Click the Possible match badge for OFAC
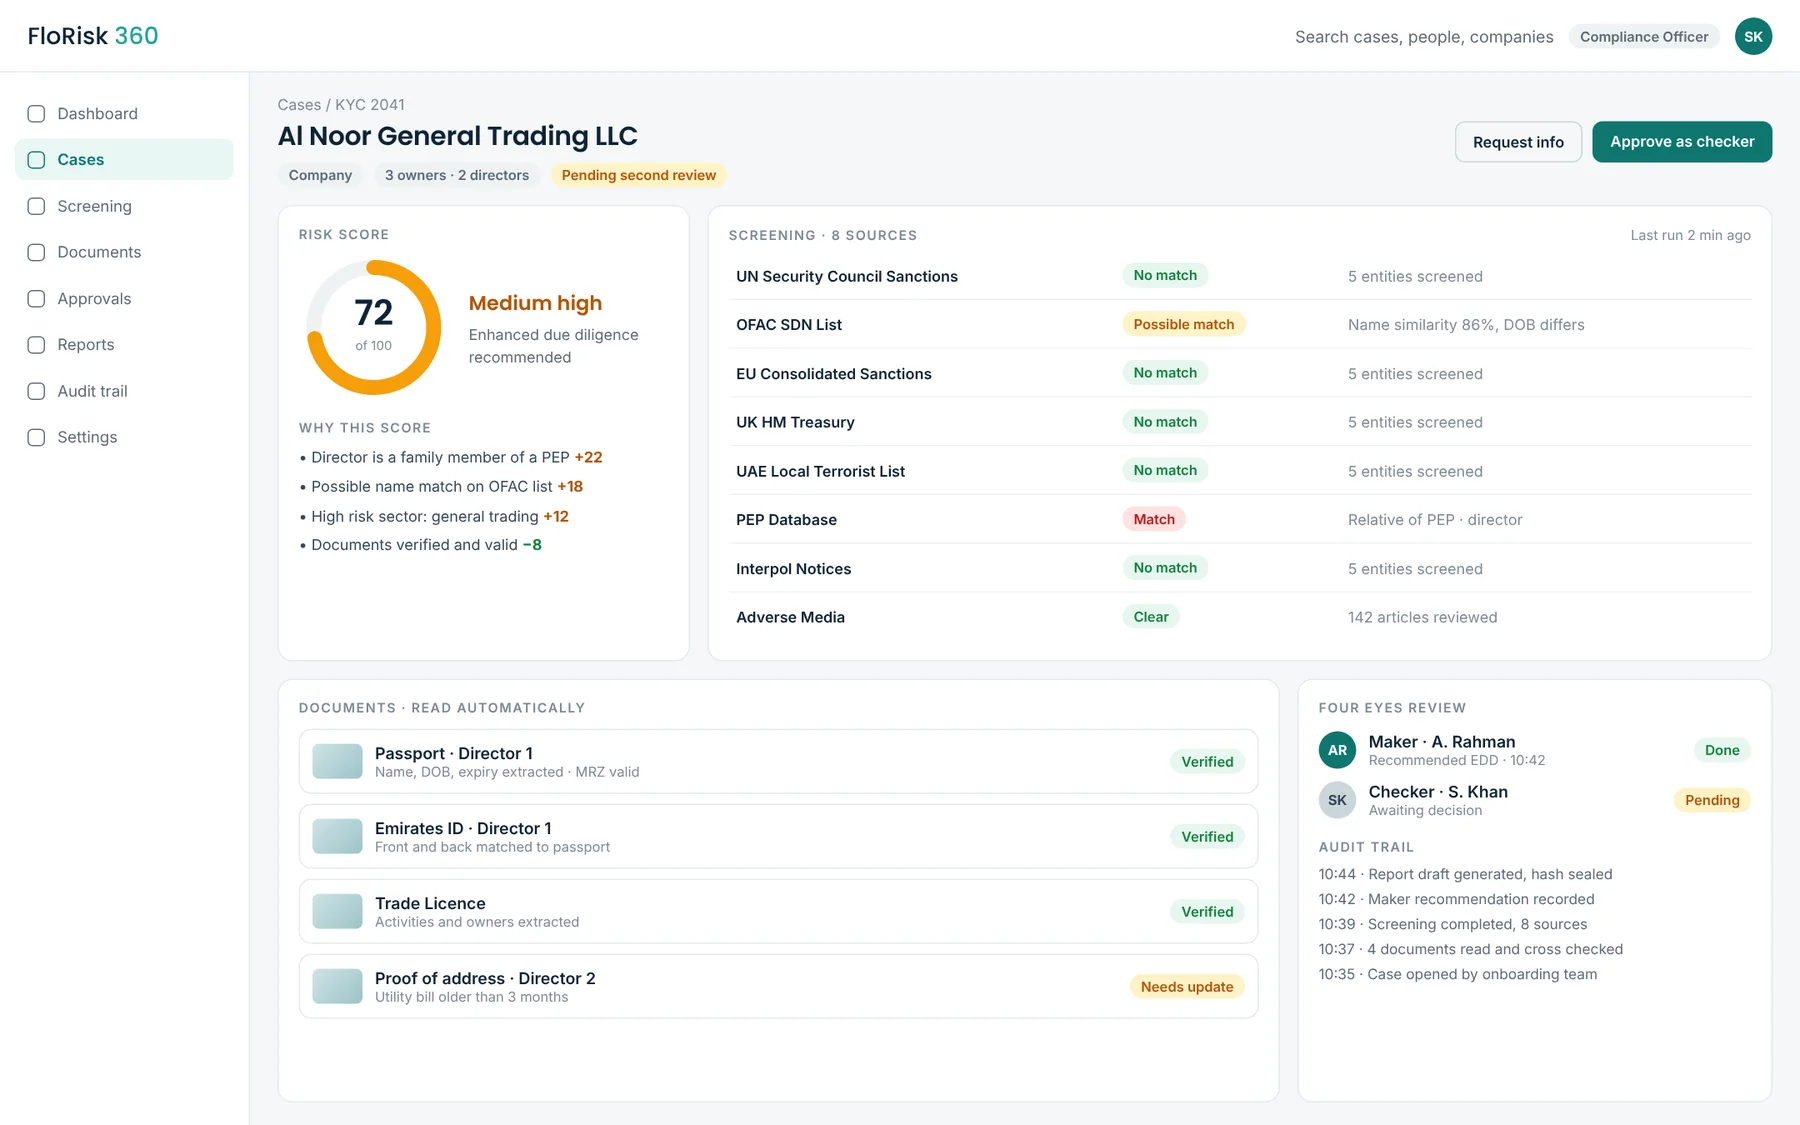The image size is (1800, 1125). pos(1184,324)
